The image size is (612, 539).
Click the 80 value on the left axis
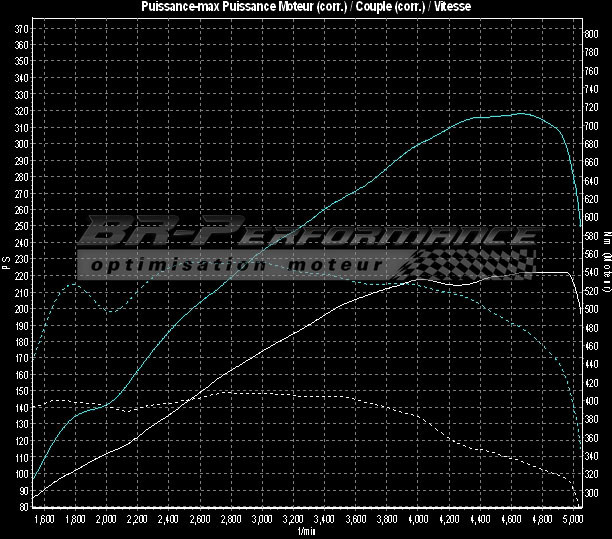click(24, 507)
